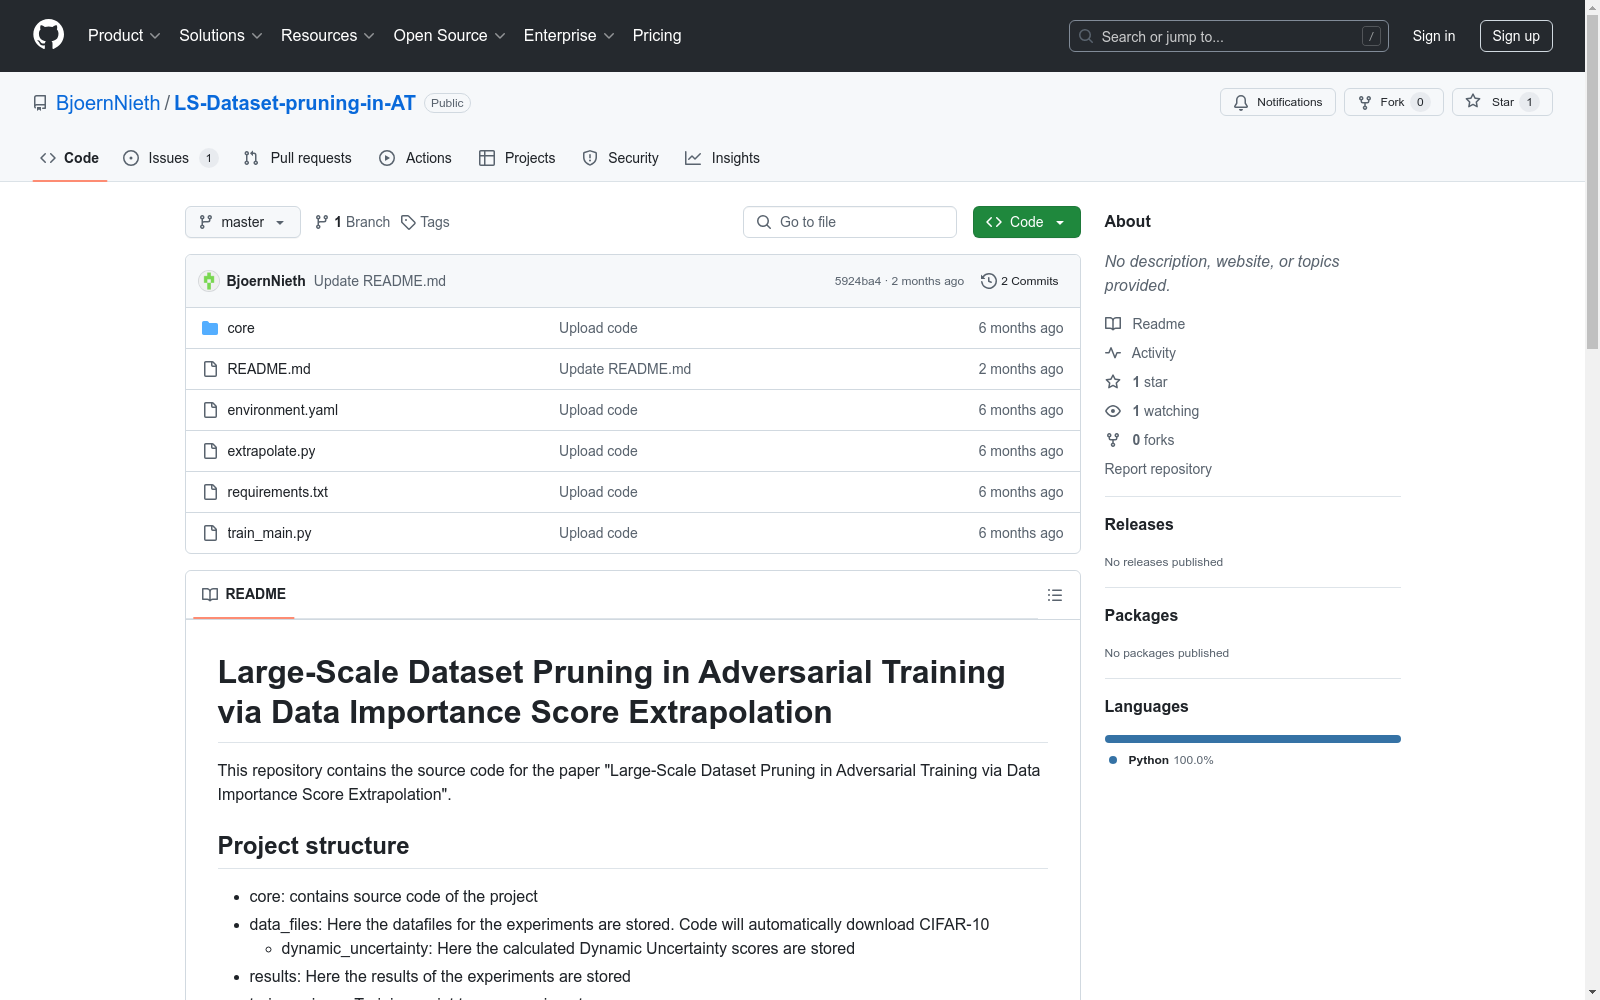Switch to the Security tab
The image size is (1600, 1000).
coord(621,158)
